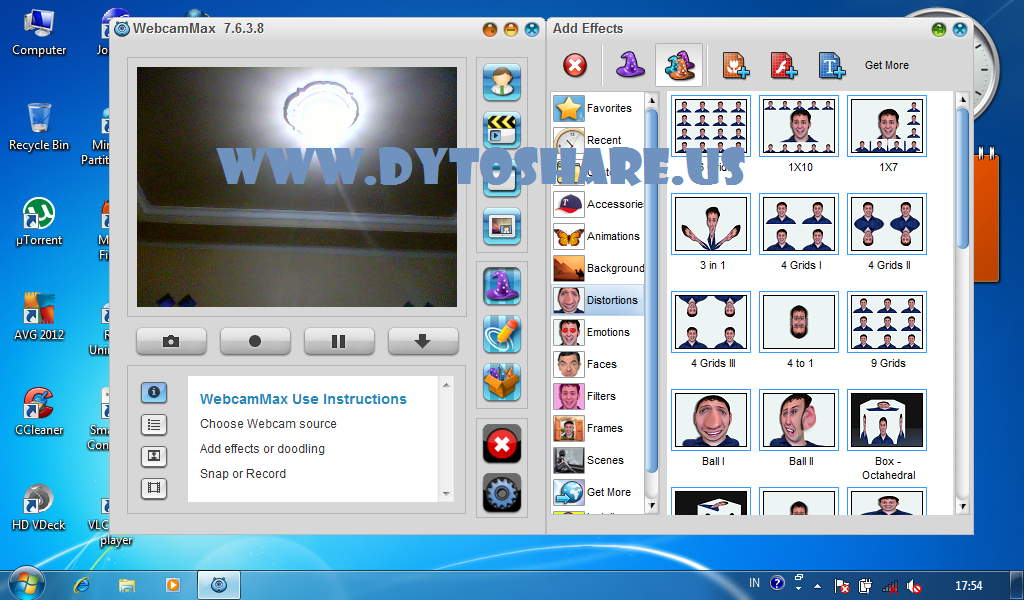
Task: Open the µTorrent desktop icon
Action: [39, 221]
